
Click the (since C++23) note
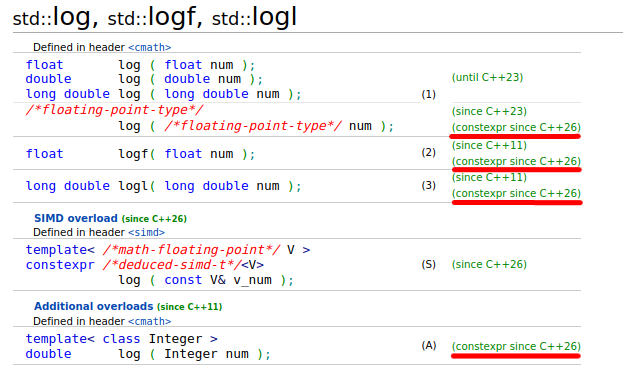489,111
